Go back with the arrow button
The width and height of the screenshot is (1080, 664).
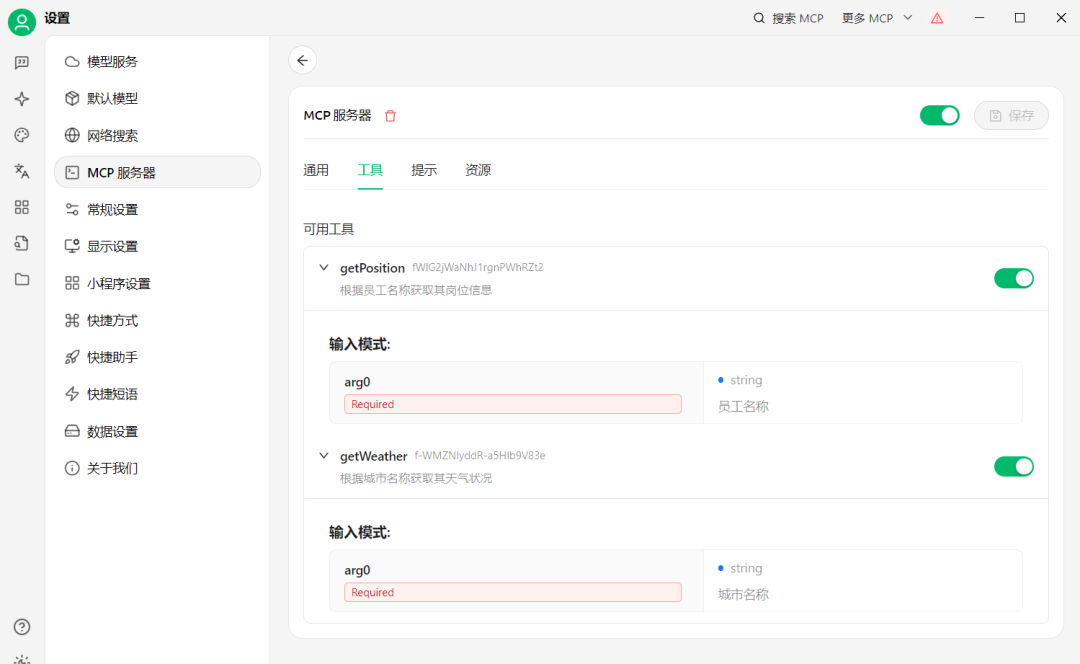[302, 60]
